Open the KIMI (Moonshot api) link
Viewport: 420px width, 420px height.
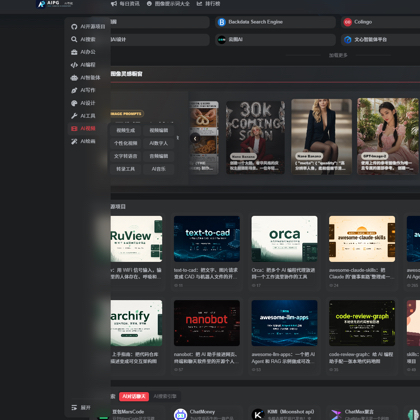[x=291, y=412]
